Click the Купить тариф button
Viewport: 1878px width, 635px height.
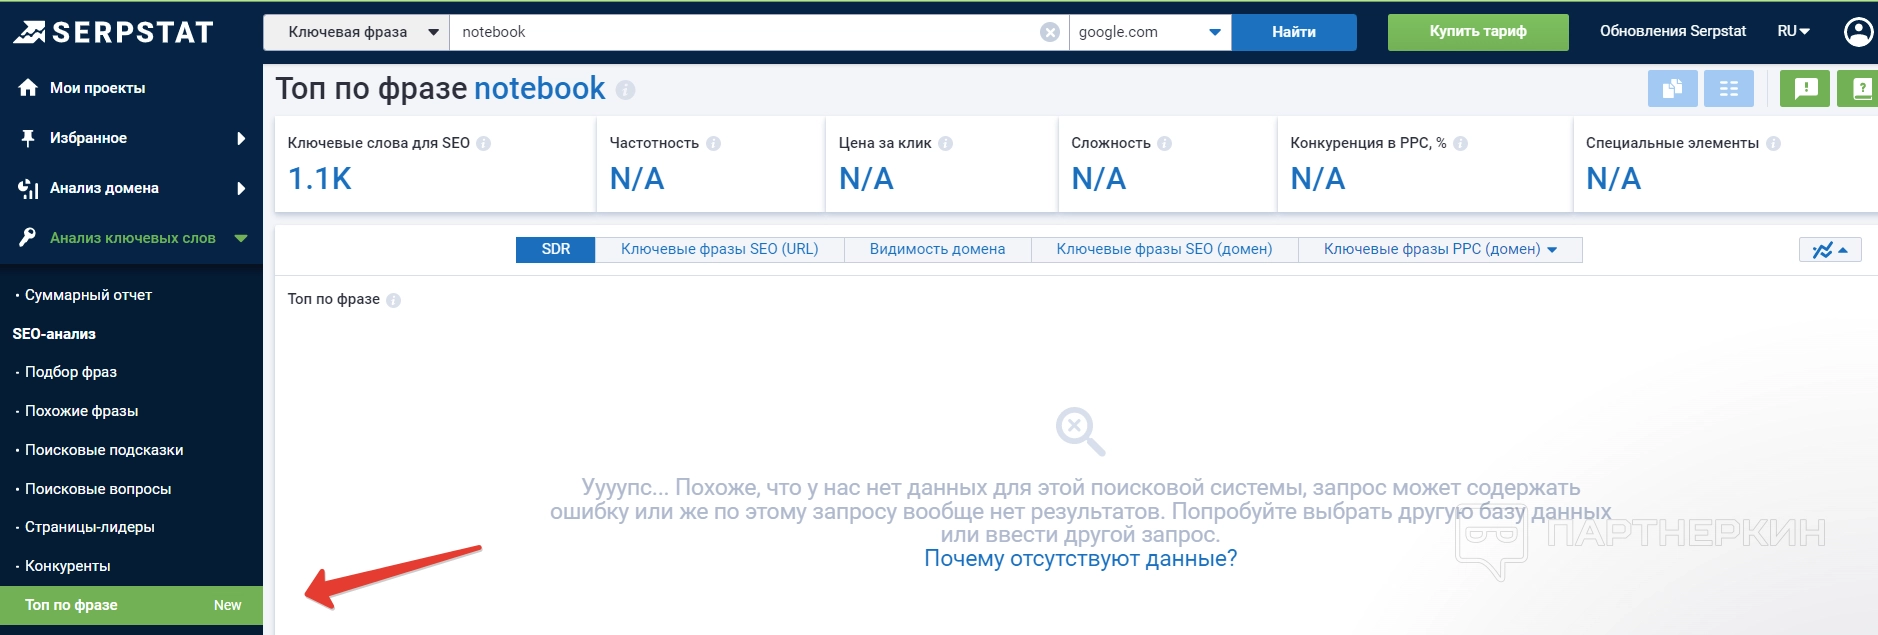tap(1477, 32)
